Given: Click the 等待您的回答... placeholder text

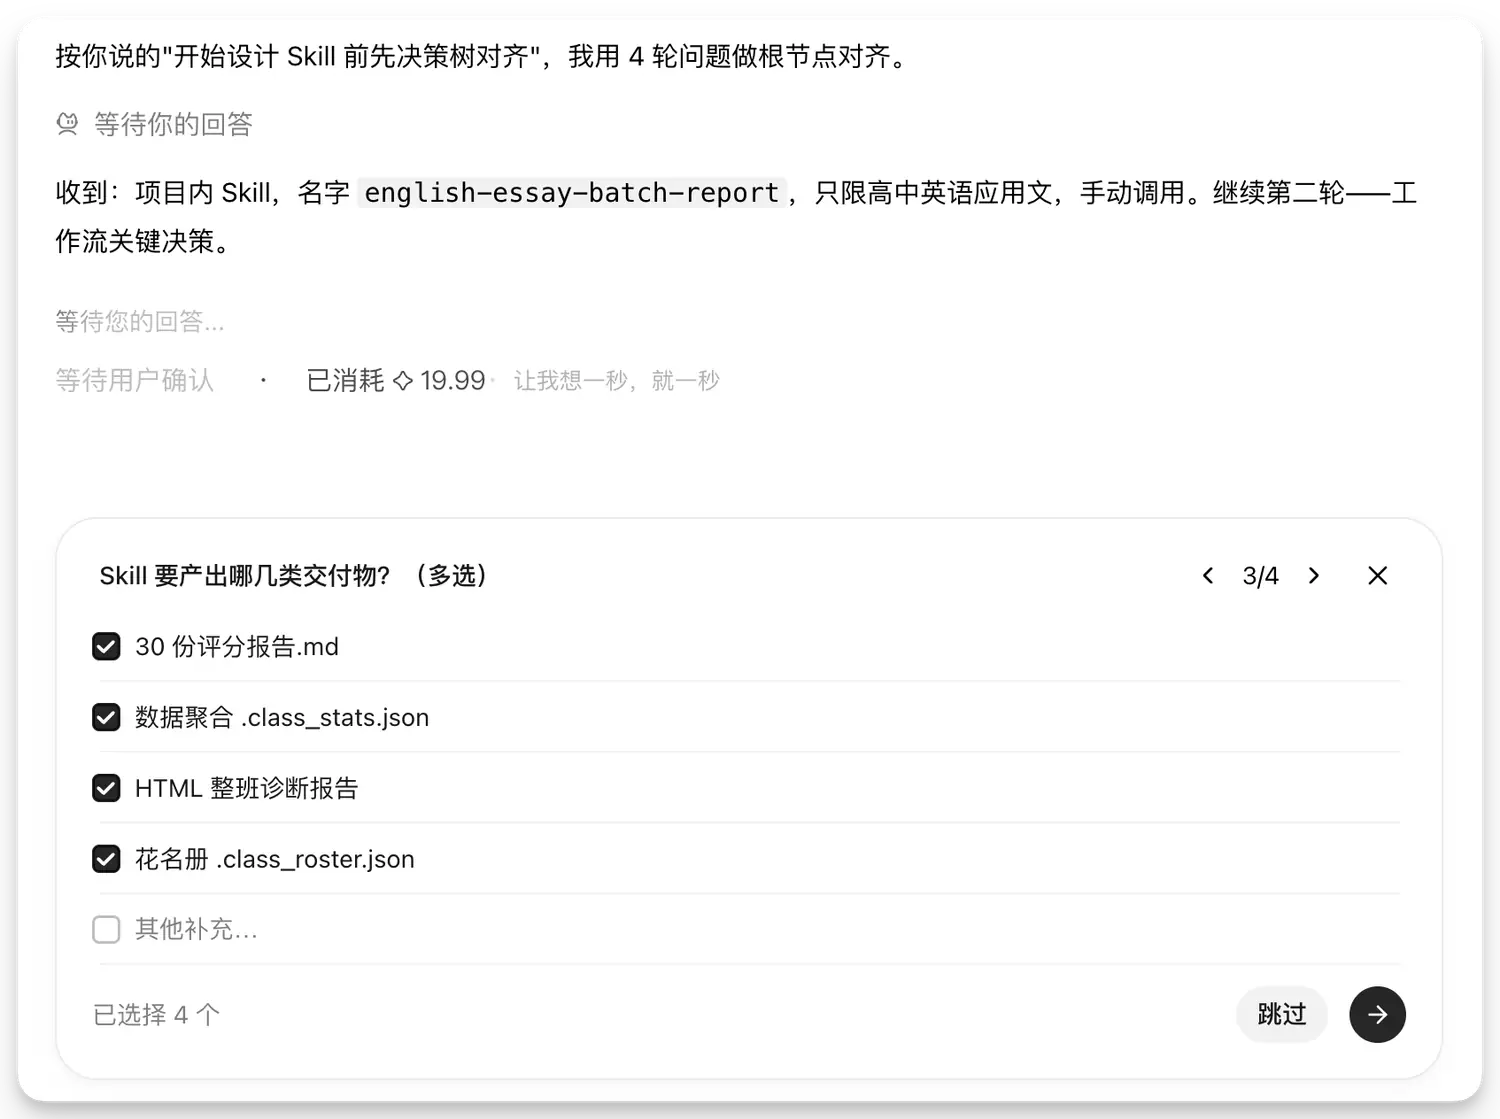Looking at the screenshot, I should coord(140,321).
